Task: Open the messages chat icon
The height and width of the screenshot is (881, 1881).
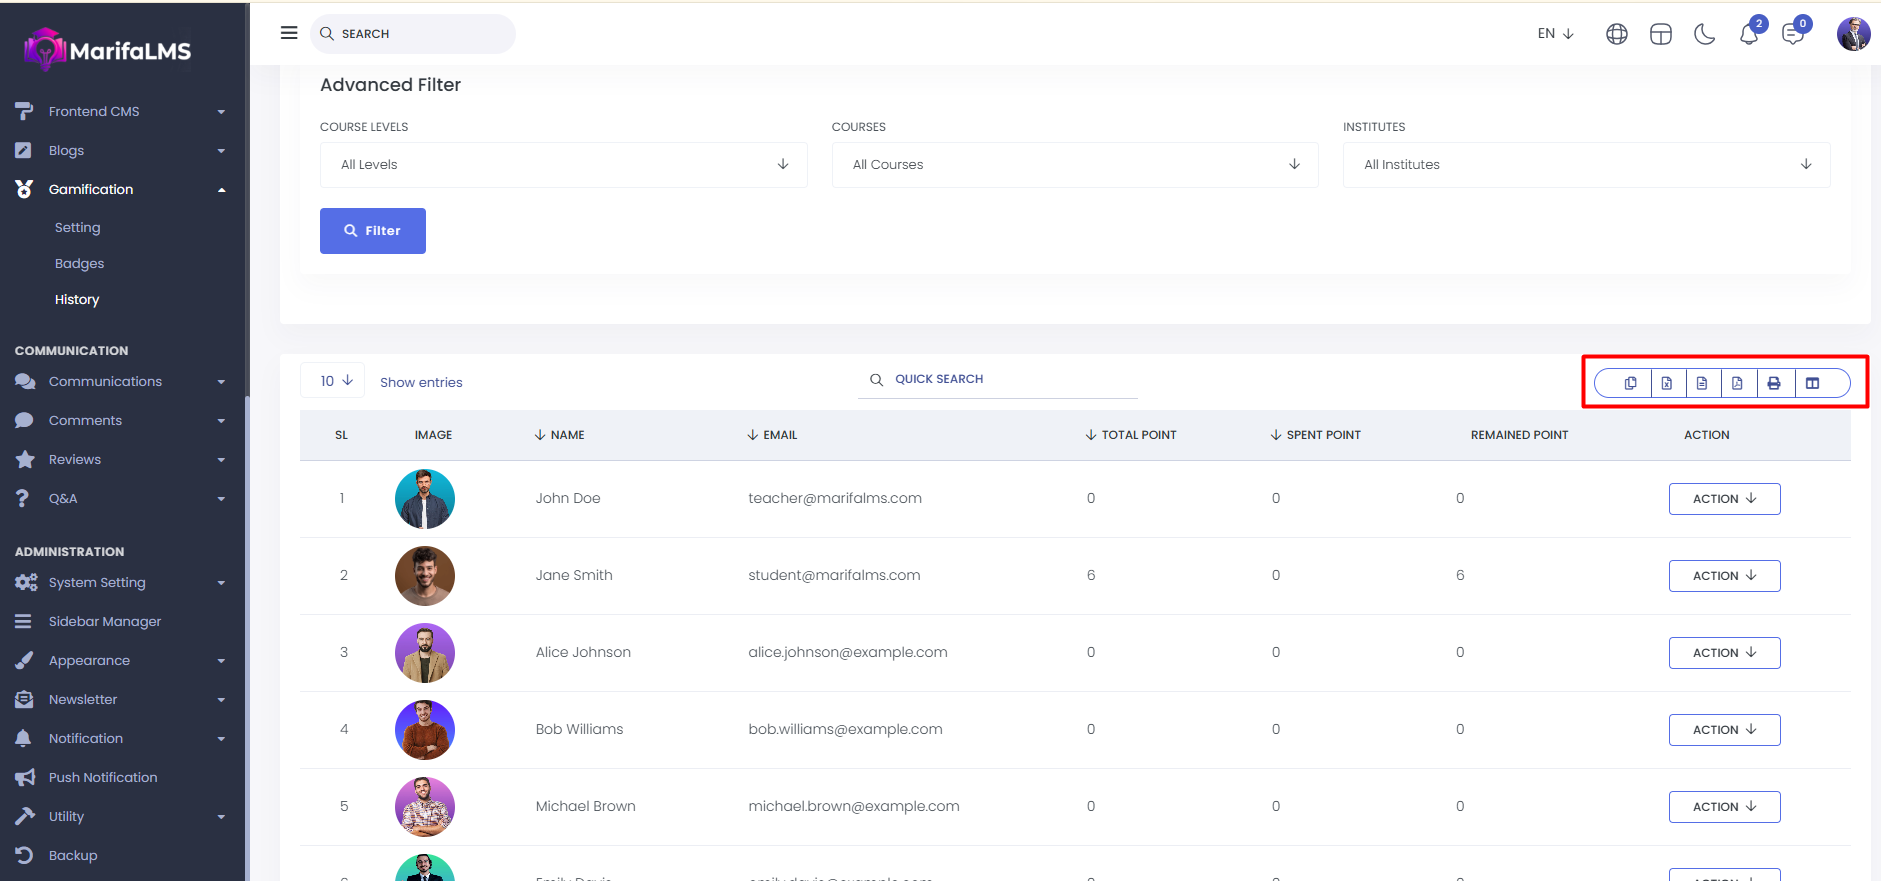Action: click(1792, 34)
